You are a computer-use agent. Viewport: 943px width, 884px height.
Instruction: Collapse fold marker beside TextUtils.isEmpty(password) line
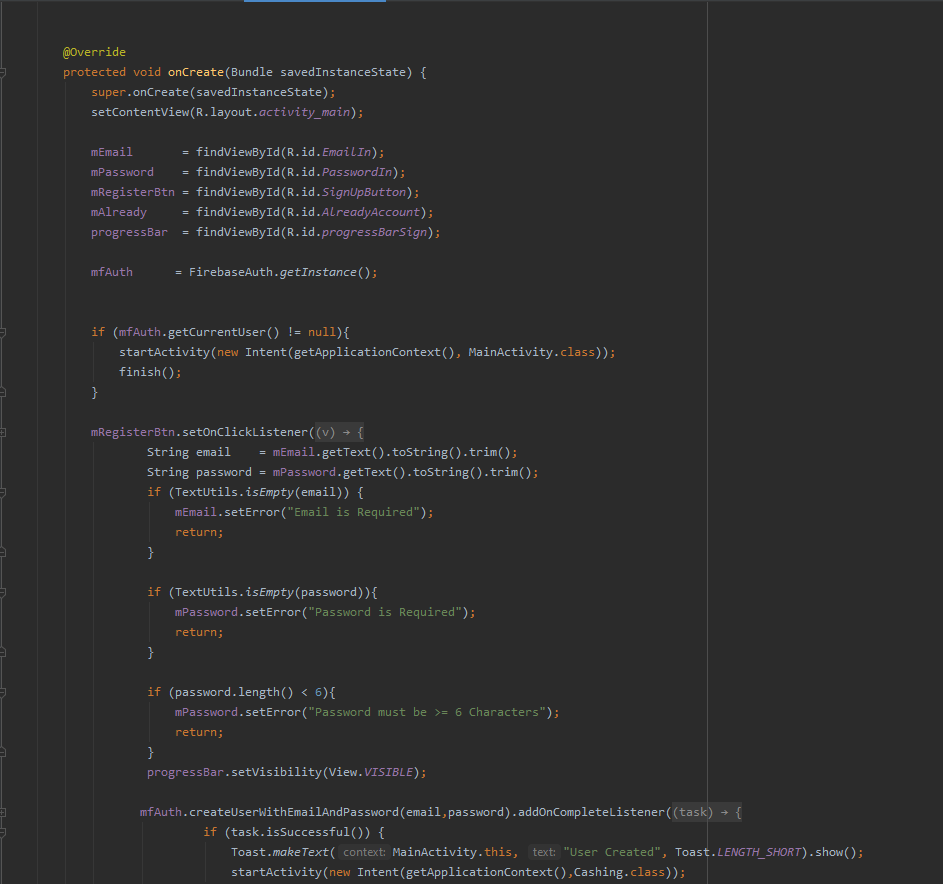[2, 592]
